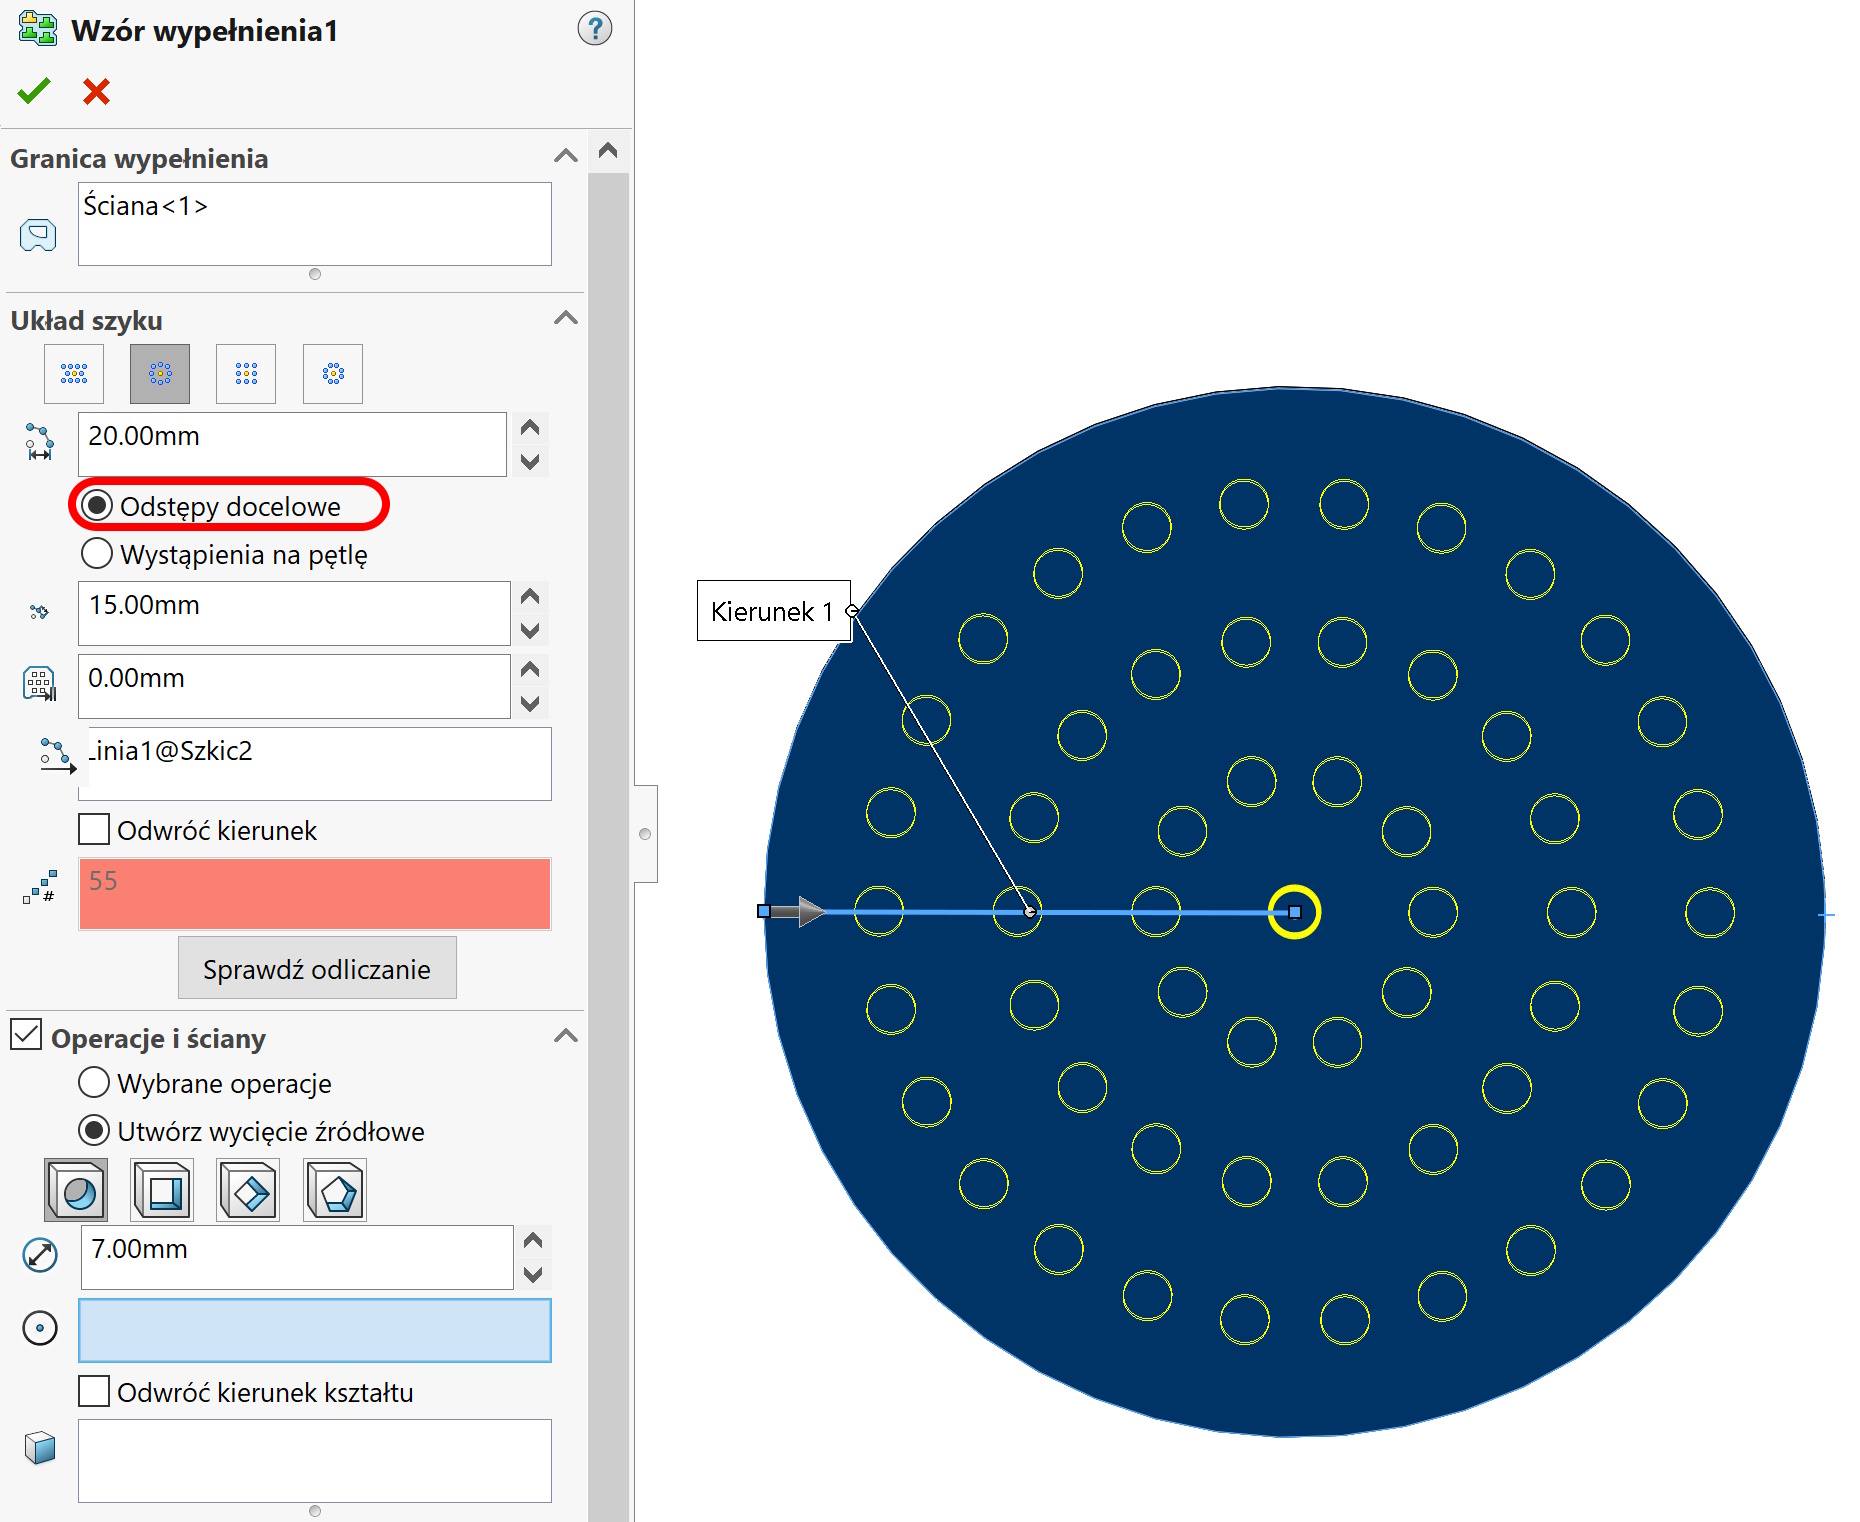Select the Odstępy docelowe radio button

pos(97,506)
